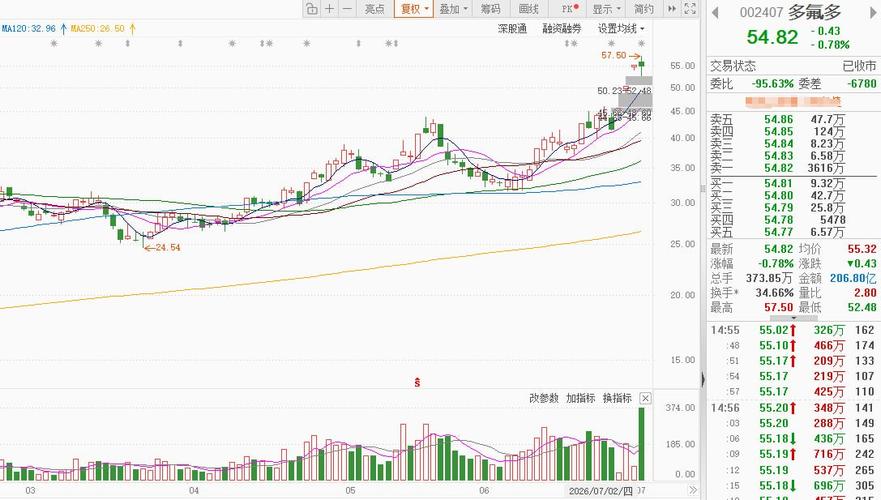This screenshot has width=881, height=500.
Task: Click 卖五 price 54.86
Action: point(778,119)
